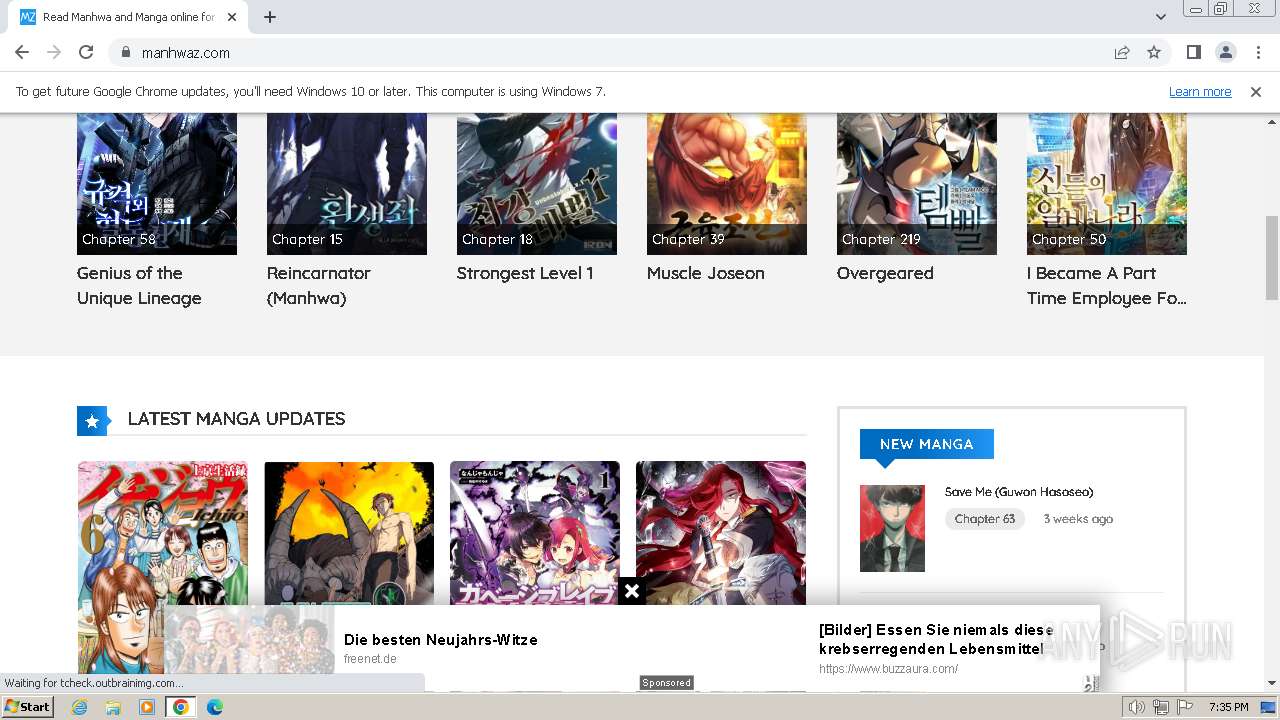Viewport: 1280px width, 720px height.
Task: Launch Internet Explorer from taskbar
Action: [x=79, y=707]
